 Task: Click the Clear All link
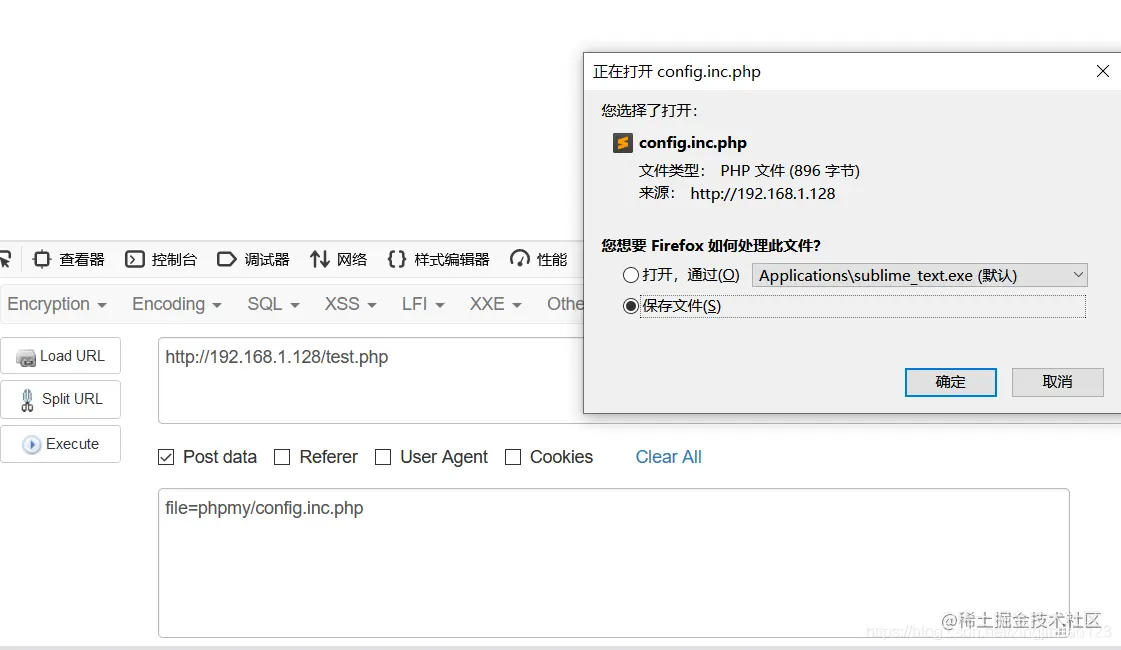668,457
